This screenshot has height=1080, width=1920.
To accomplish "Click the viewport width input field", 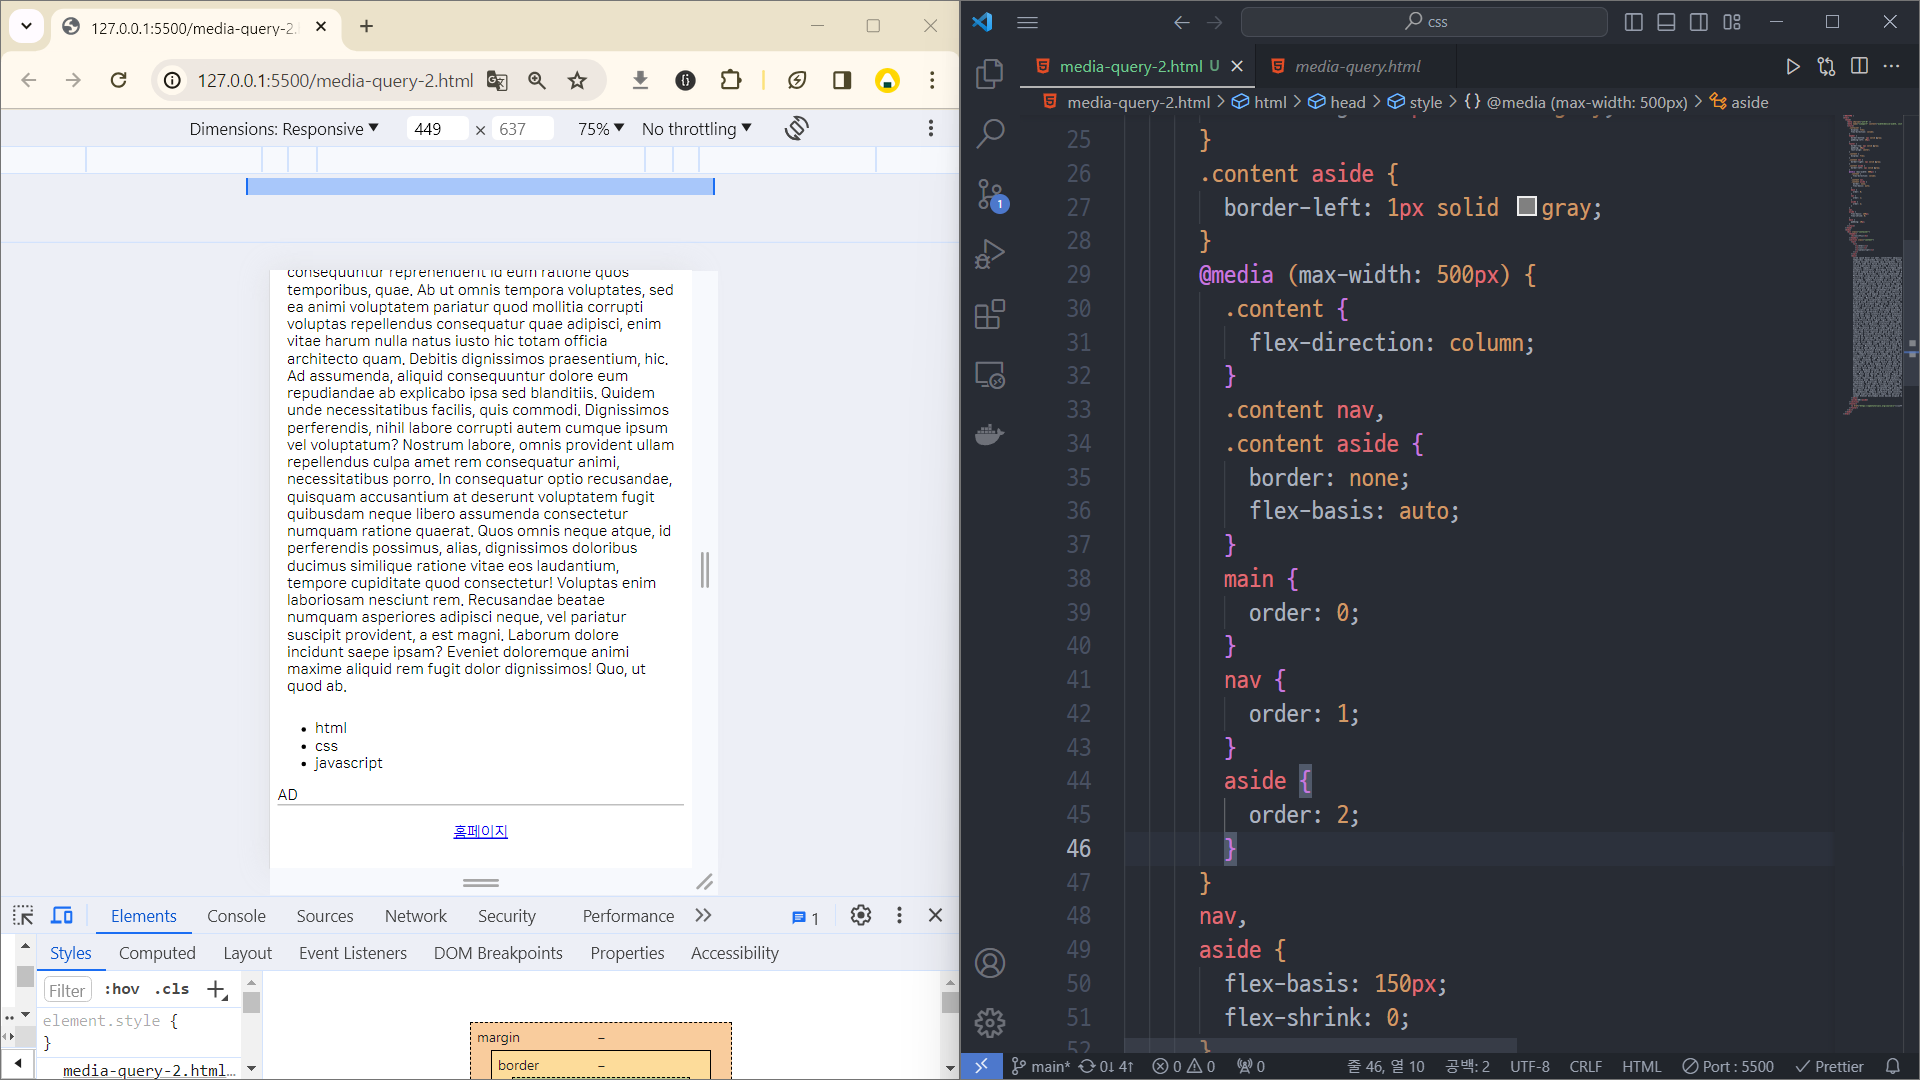I will (436, 128).
